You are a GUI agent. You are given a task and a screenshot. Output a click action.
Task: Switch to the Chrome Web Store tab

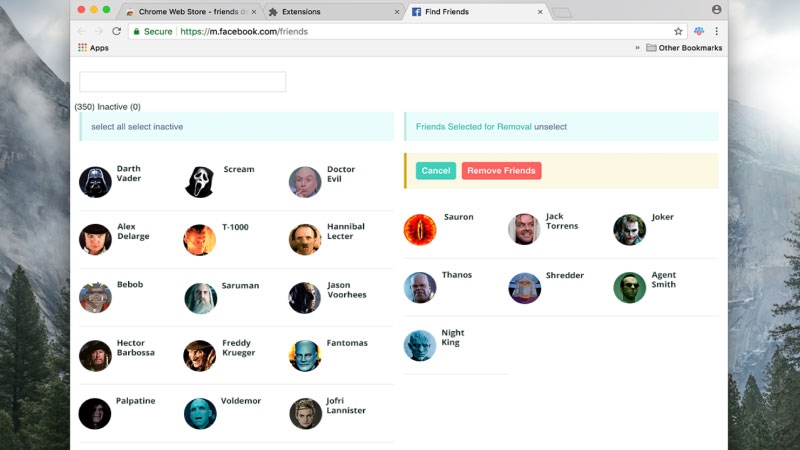click(x=190, y=12)
